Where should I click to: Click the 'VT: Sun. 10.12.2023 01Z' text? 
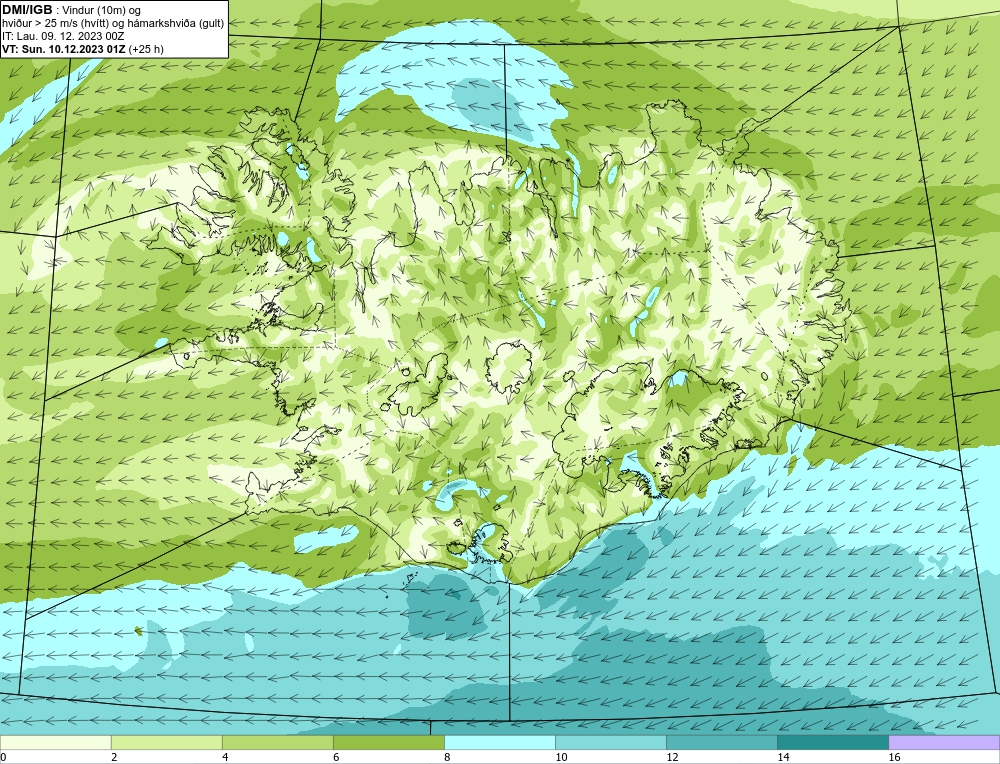click(x=64, y=48)
